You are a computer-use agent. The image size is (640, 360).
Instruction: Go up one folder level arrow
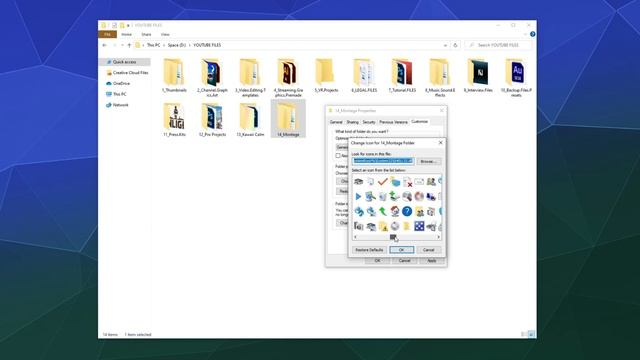coord(129,45)
